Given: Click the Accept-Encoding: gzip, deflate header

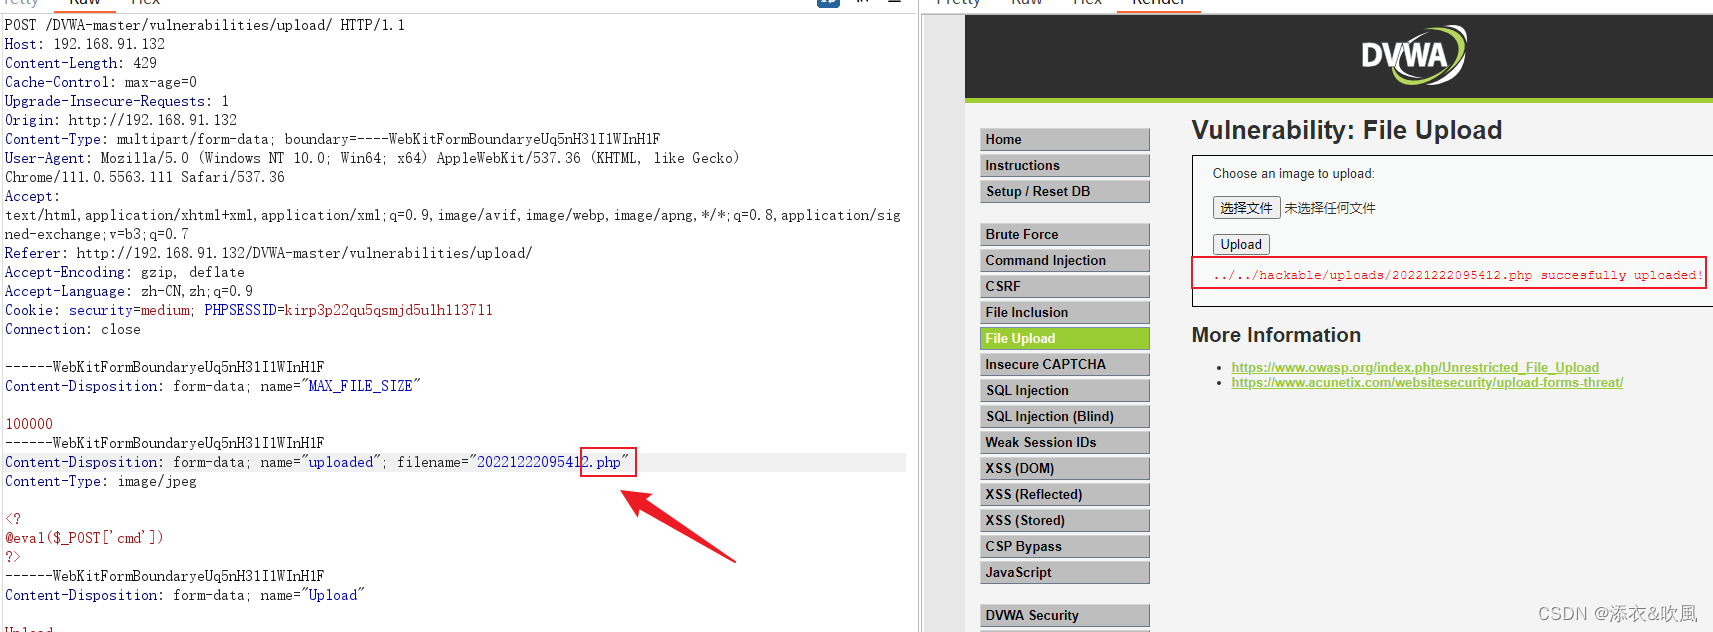Looking at the screenshot, I should coord(125,272).
